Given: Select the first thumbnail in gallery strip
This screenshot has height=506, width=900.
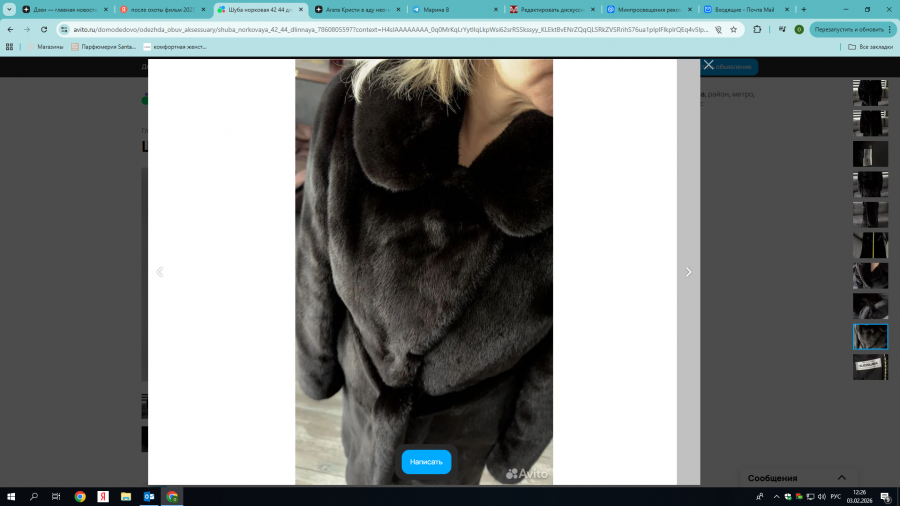Looking at the screenshot, I should click(870, 92).
